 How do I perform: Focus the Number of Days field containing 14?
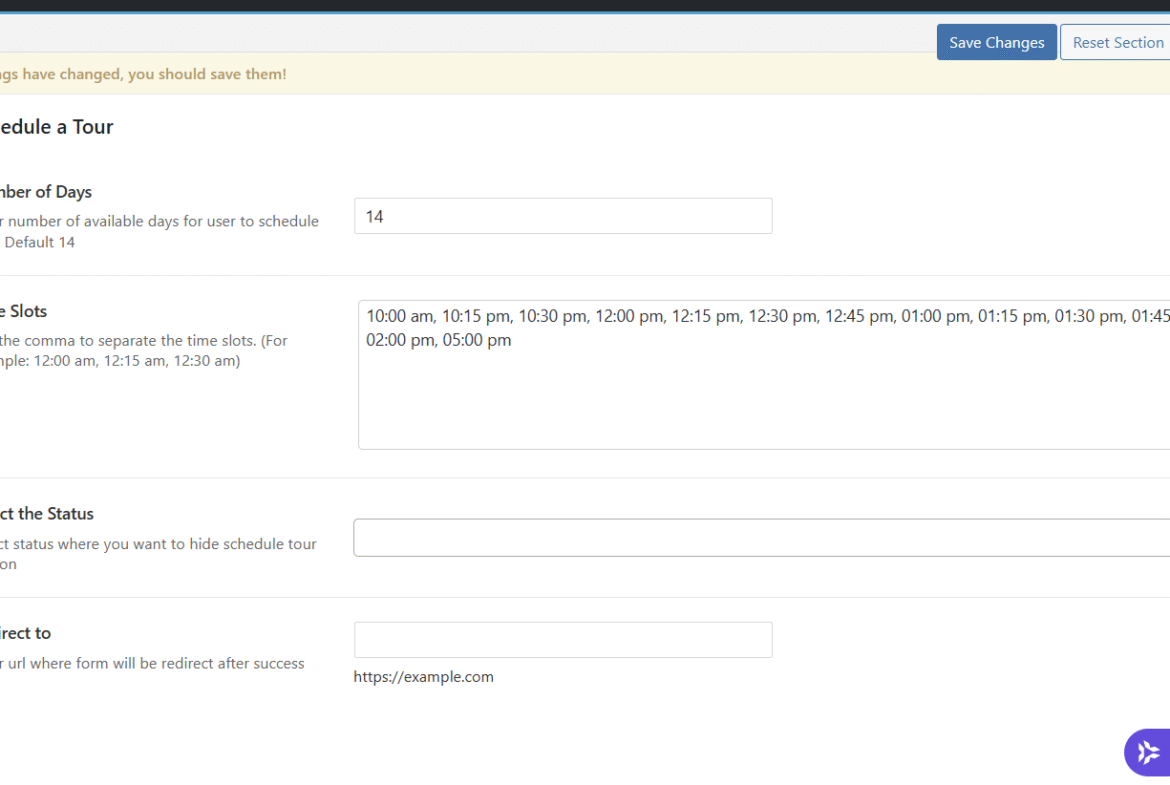coord(563,216)
